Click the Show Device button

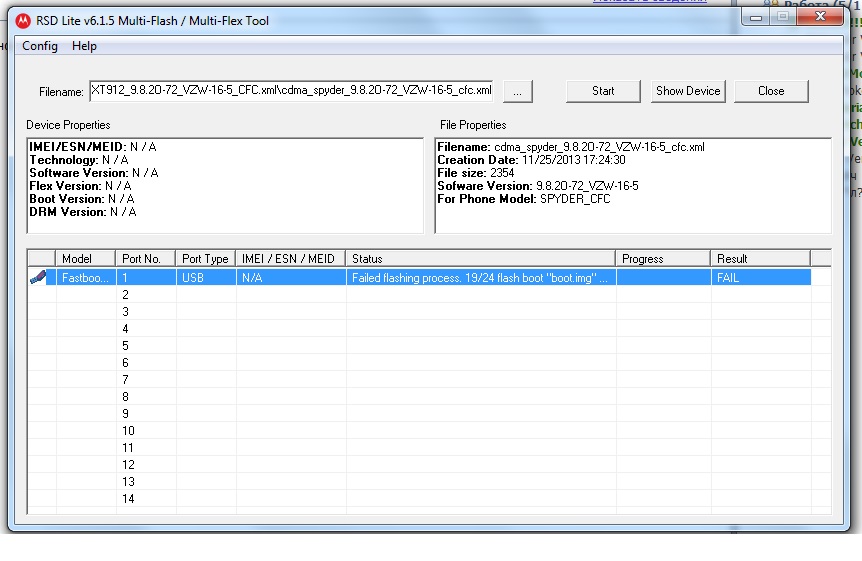[x=688, y=91]
